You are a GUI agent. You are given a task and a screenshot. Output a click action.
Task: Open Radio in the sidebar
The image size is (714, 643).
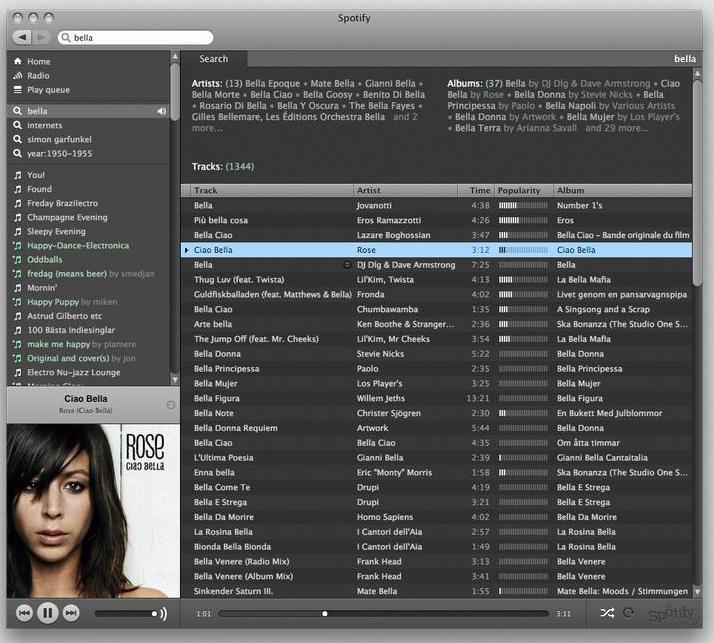[38, 76]
